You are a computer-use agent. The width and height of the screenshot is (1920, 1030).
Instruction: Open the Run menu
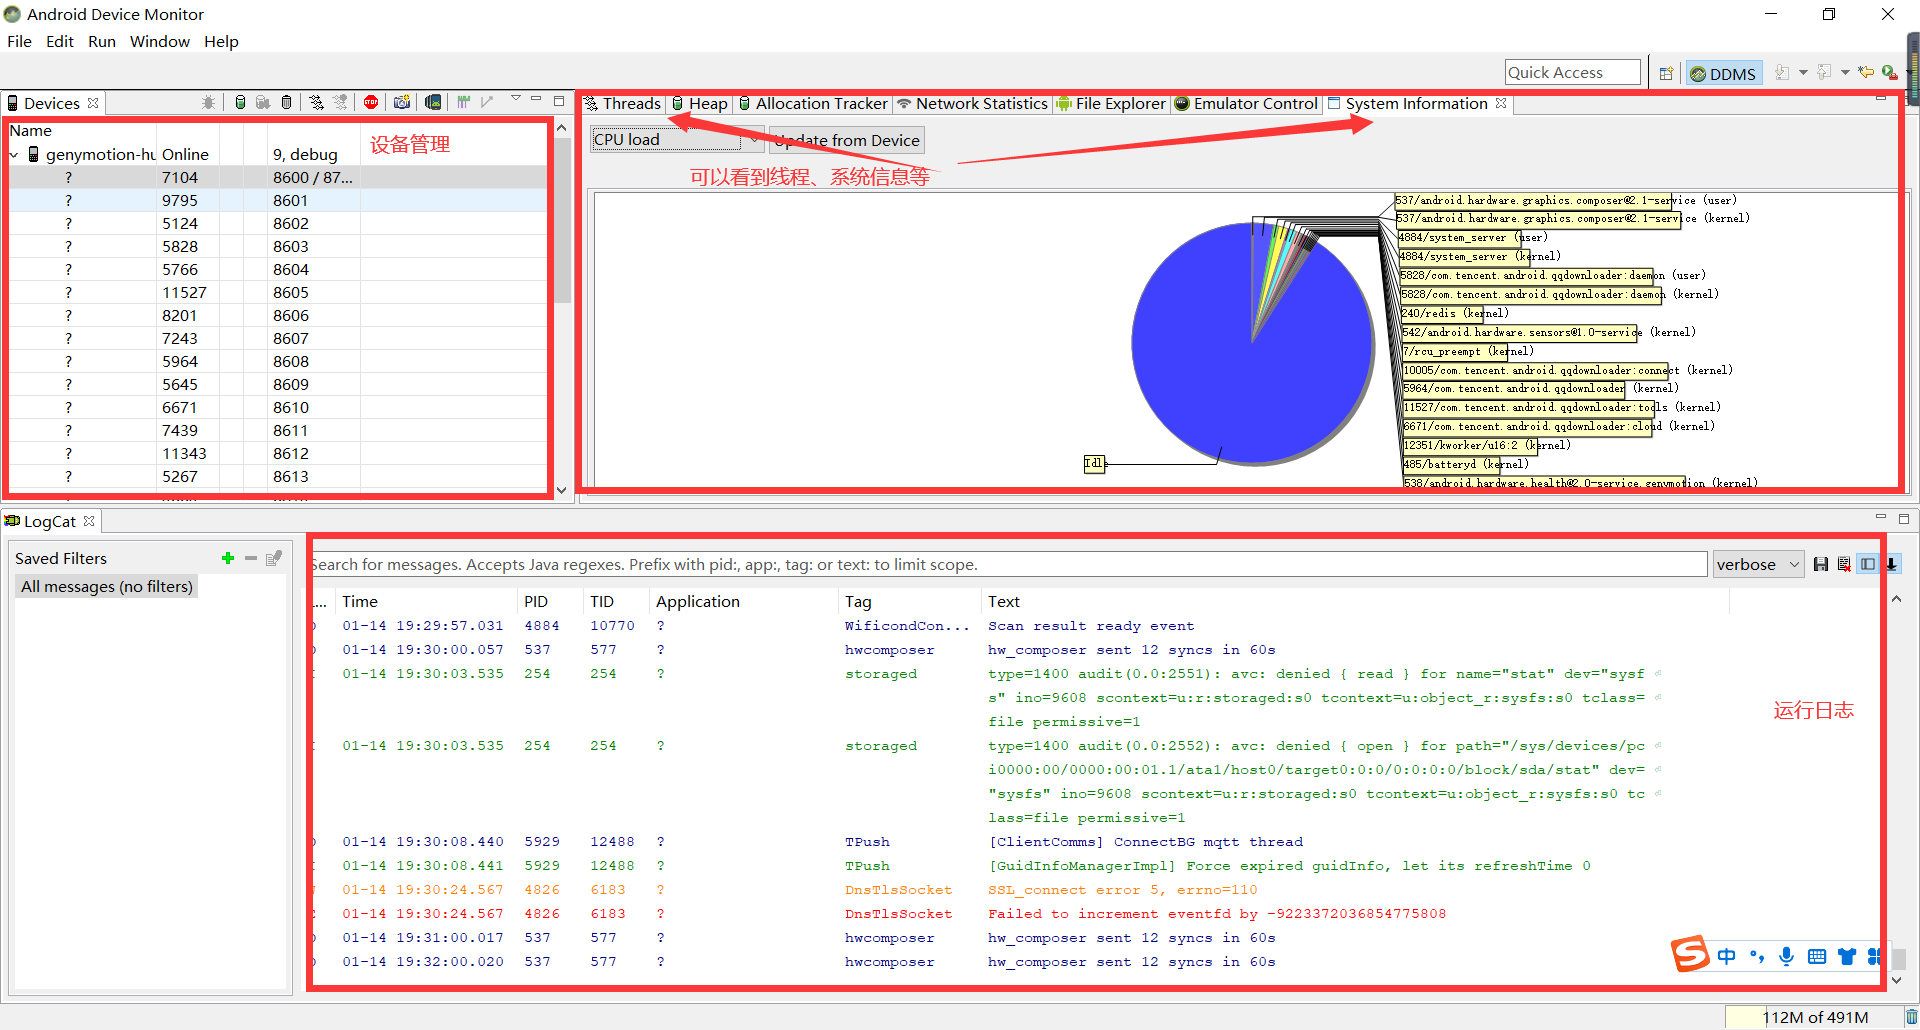(x=101, y=41)
